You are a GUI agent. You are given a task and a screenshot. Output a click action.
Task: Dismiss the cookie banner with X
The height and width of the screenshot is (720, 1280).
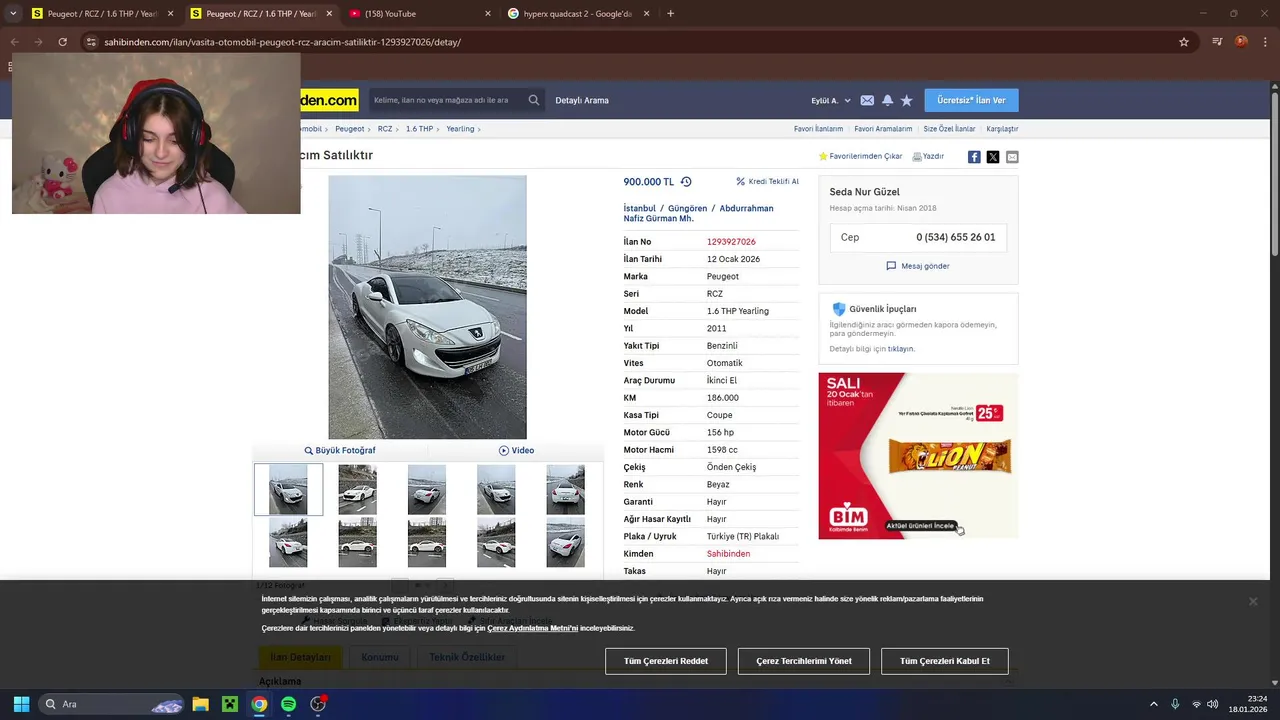point(1253,601)
